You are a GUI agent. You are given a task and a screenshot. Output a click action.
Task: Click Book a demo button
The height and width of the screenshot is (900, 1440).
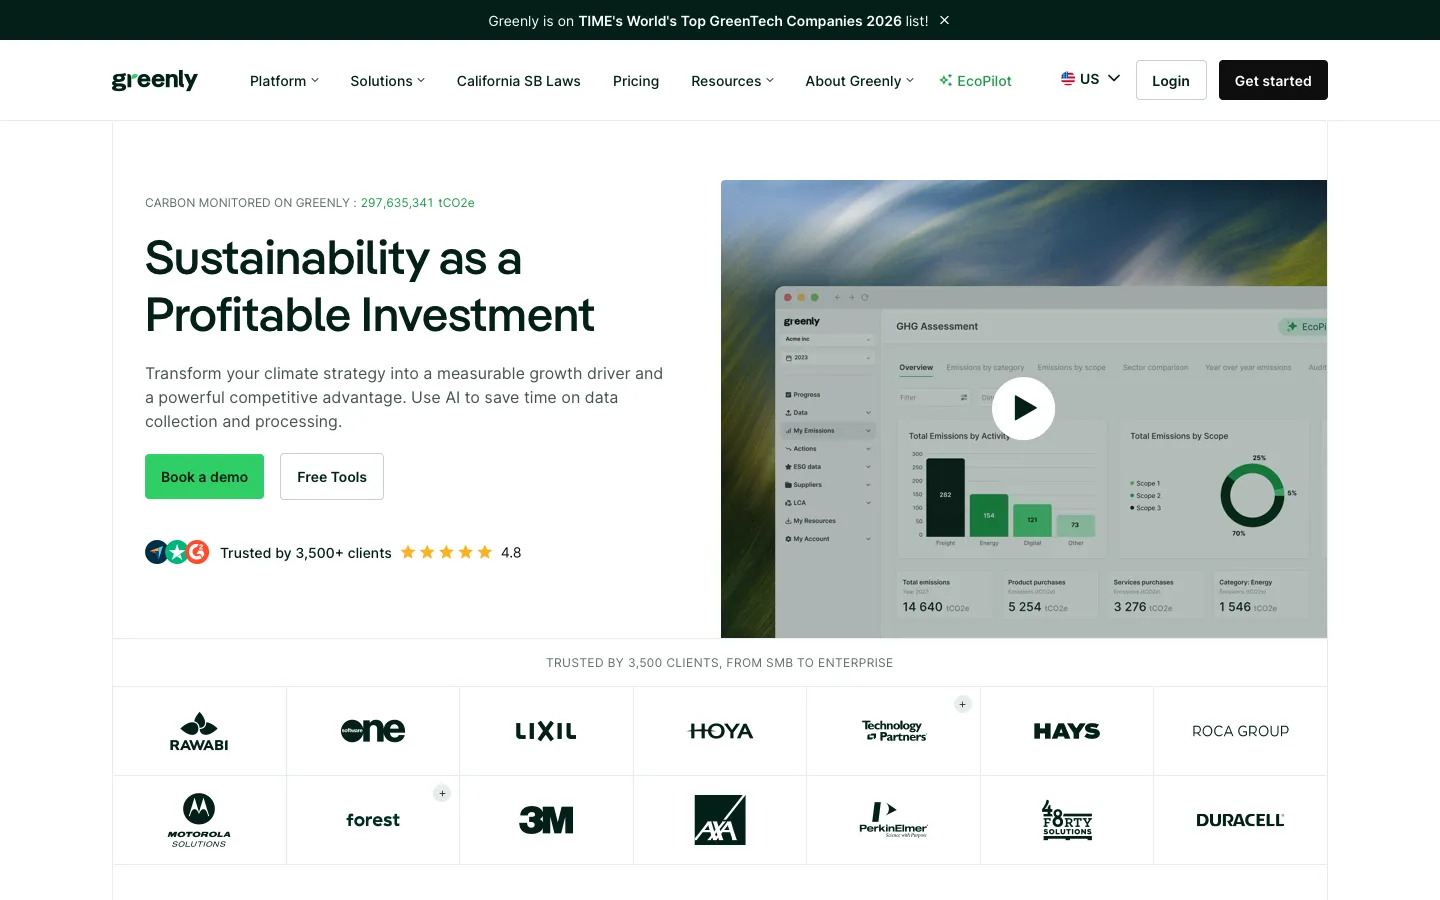point(204,477)
